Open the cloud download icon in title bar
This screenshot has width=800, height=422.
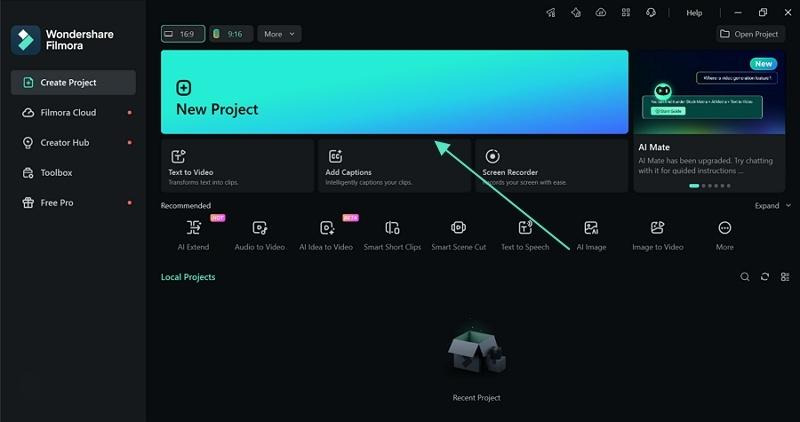coord(601,13)
